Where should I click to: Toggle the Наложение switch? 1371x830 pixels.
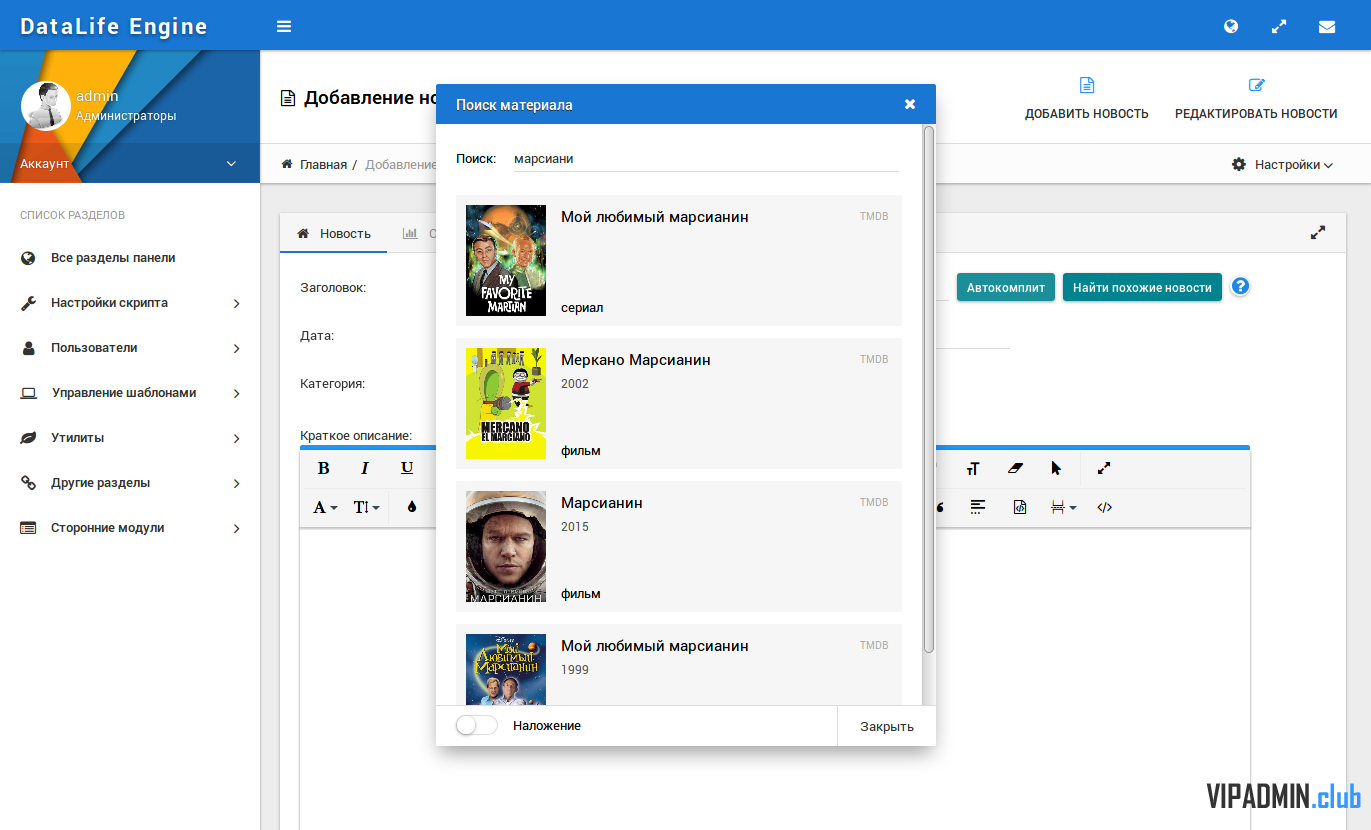[x=476, y=726]
